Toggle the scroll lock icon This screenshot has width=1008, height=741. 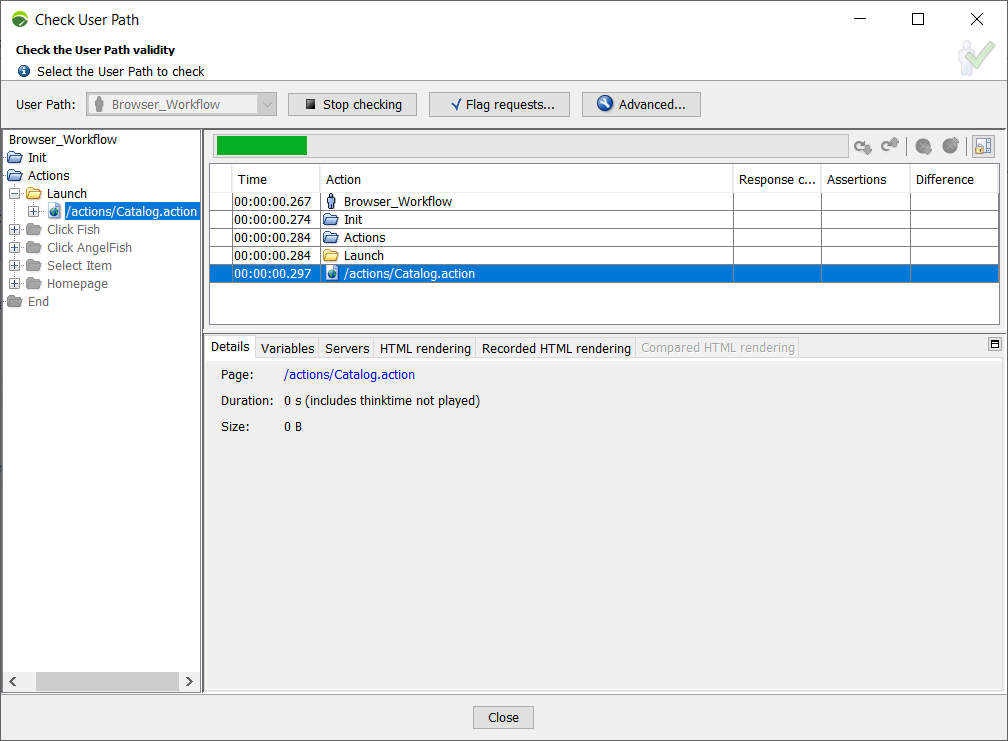point(983,146)
